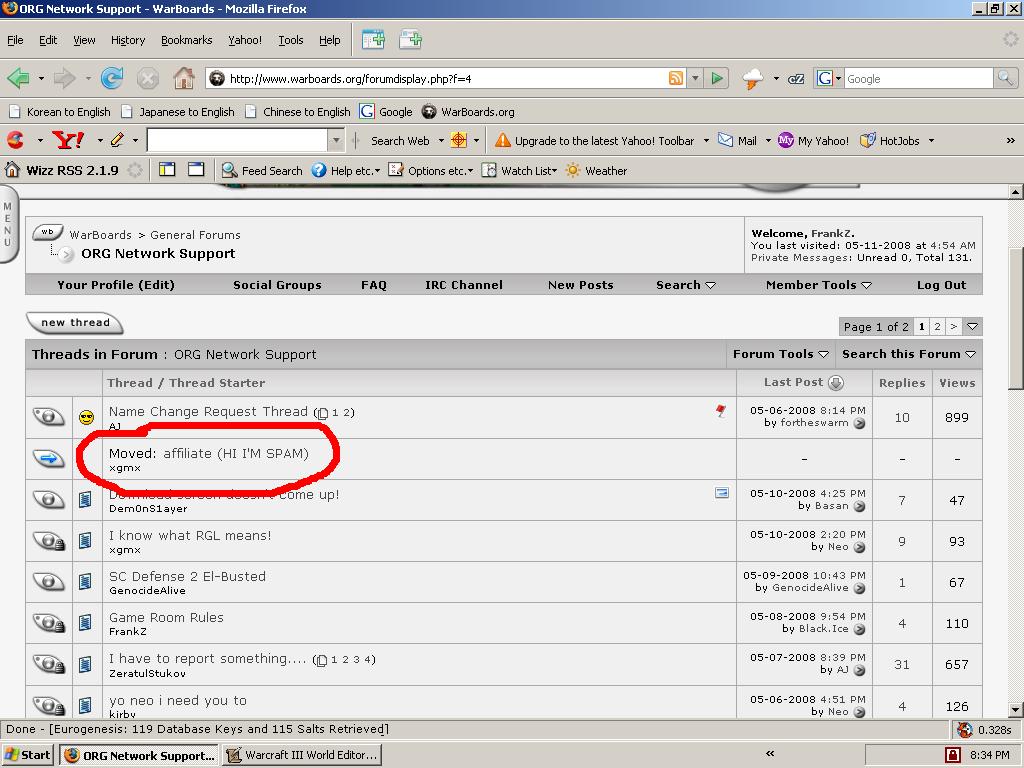This screenshot has height=768, width=1024.
Task: Click the blue moved-thread arrow icon
Action: [x=48, y=459]
